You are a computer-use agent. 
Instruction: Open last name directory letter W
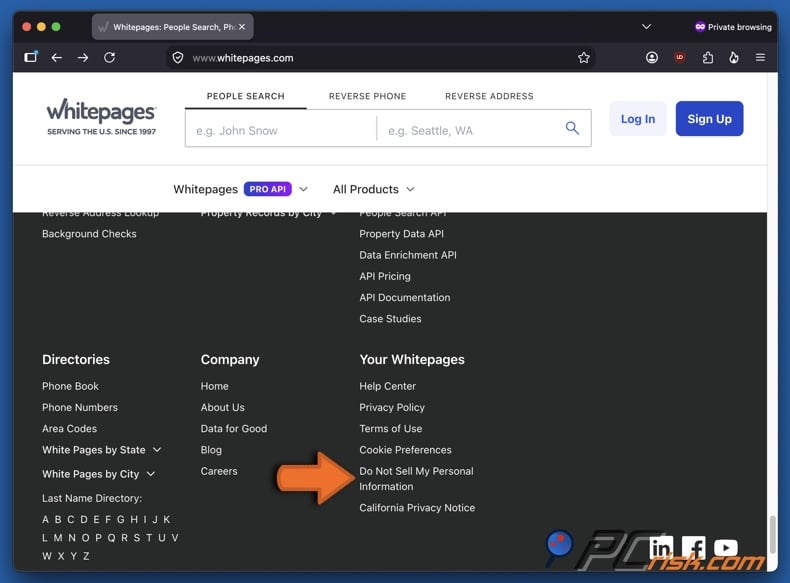(x=47, y=556)
